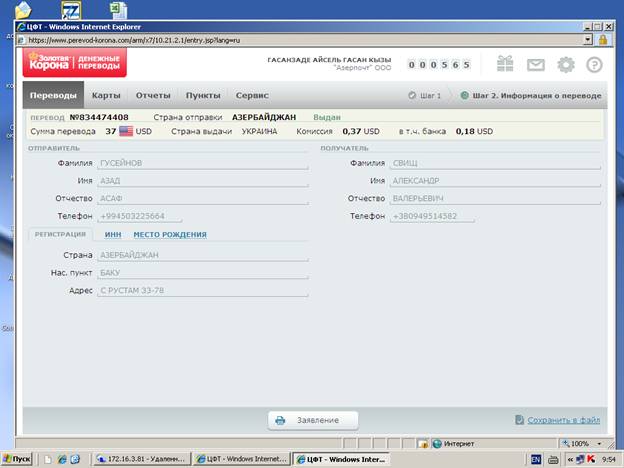Click the Интернет zone globe icon

click(437, 443)
